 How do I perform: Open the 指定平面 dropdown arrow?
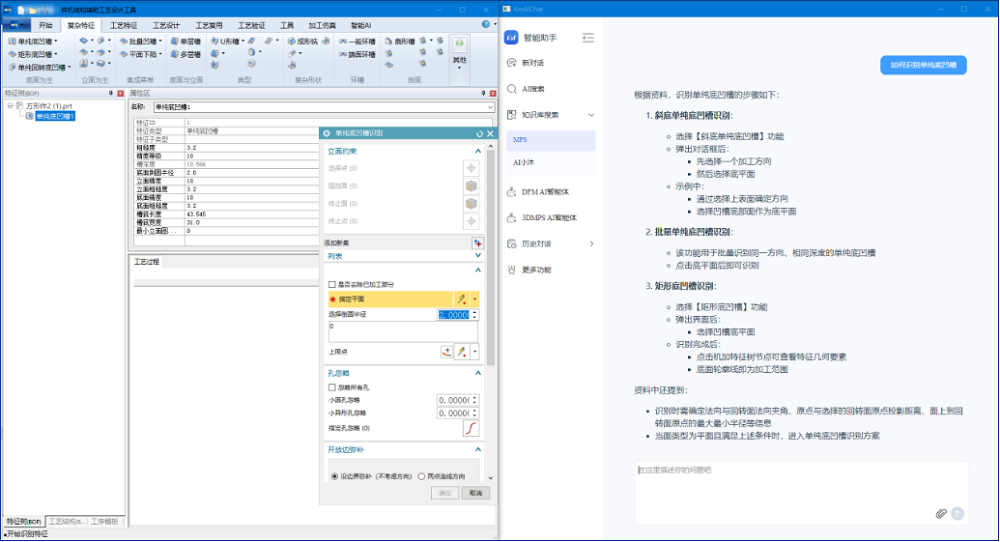pos(474,299)
